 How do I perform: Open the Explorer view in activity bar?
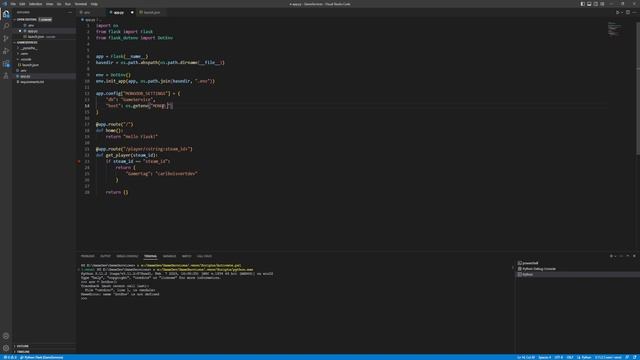[x=6, y=14]
